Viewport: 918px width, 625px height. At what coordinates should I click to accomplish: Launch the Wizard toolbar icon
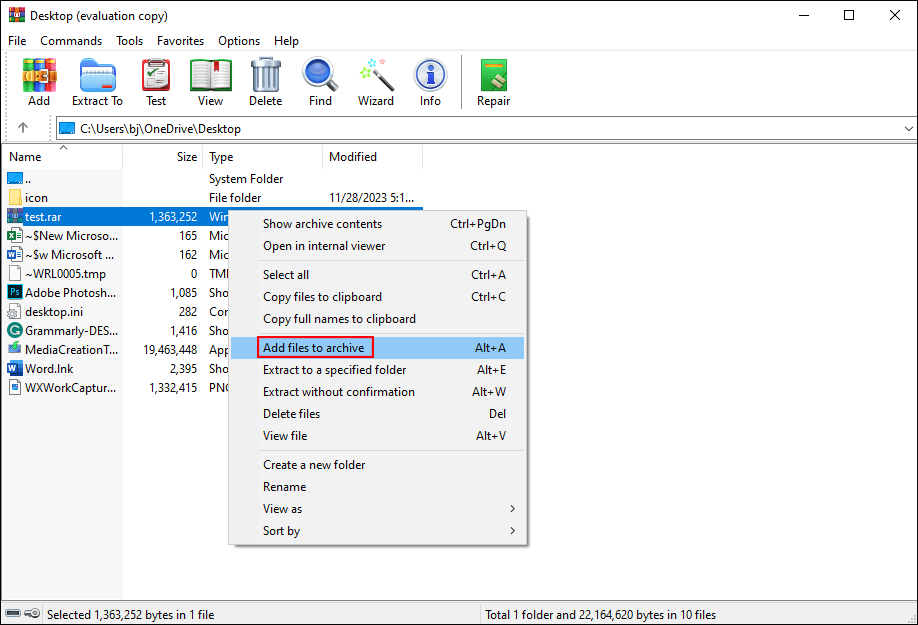click(375, 80)
